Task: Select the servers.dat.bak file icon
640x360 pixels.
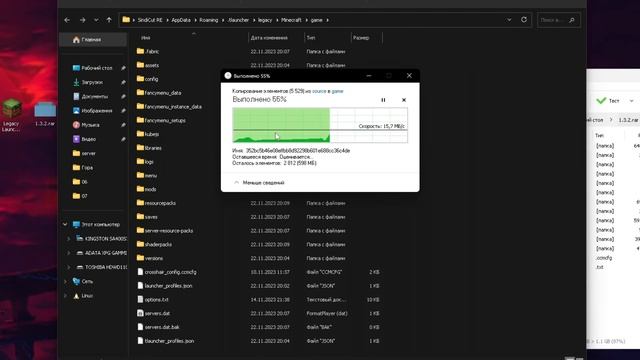Action: [140, 327]
